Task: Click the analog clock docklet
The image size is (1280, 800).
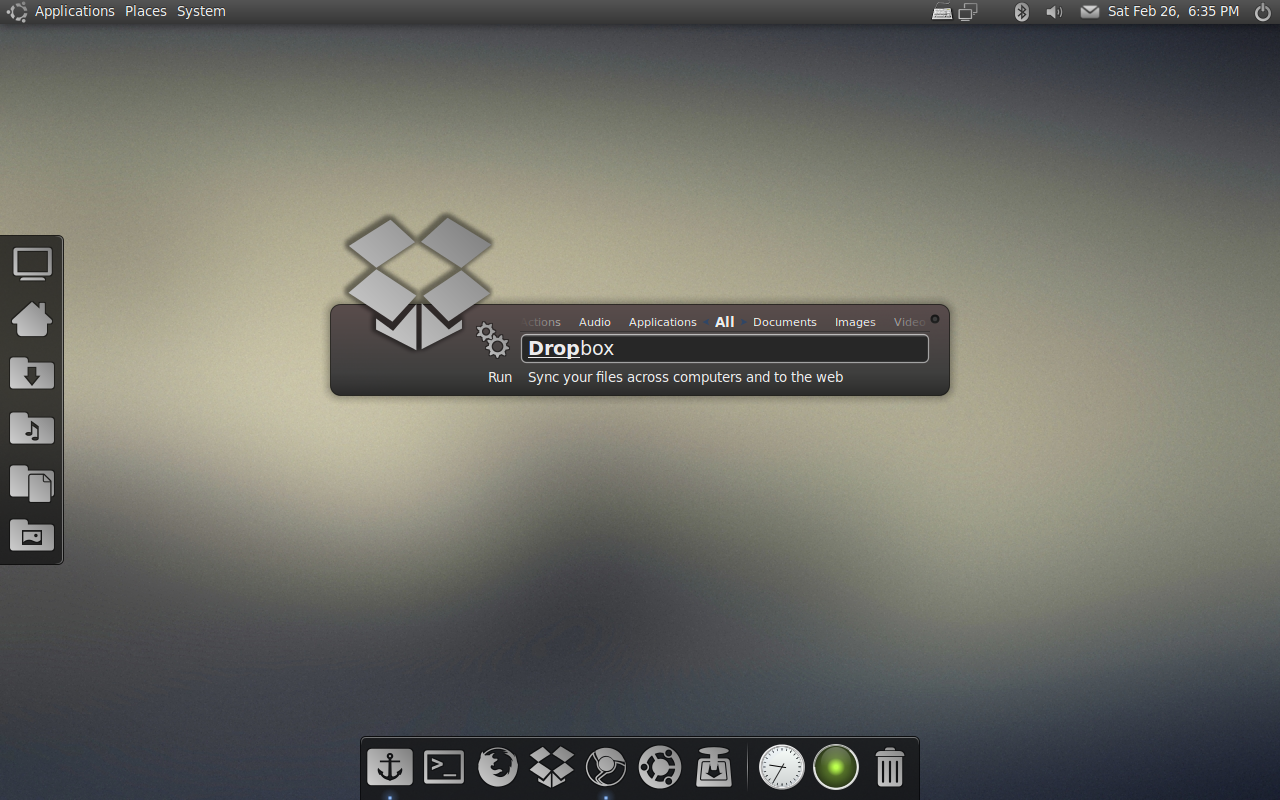Action: pyautogui.click(x=781, y=767)
